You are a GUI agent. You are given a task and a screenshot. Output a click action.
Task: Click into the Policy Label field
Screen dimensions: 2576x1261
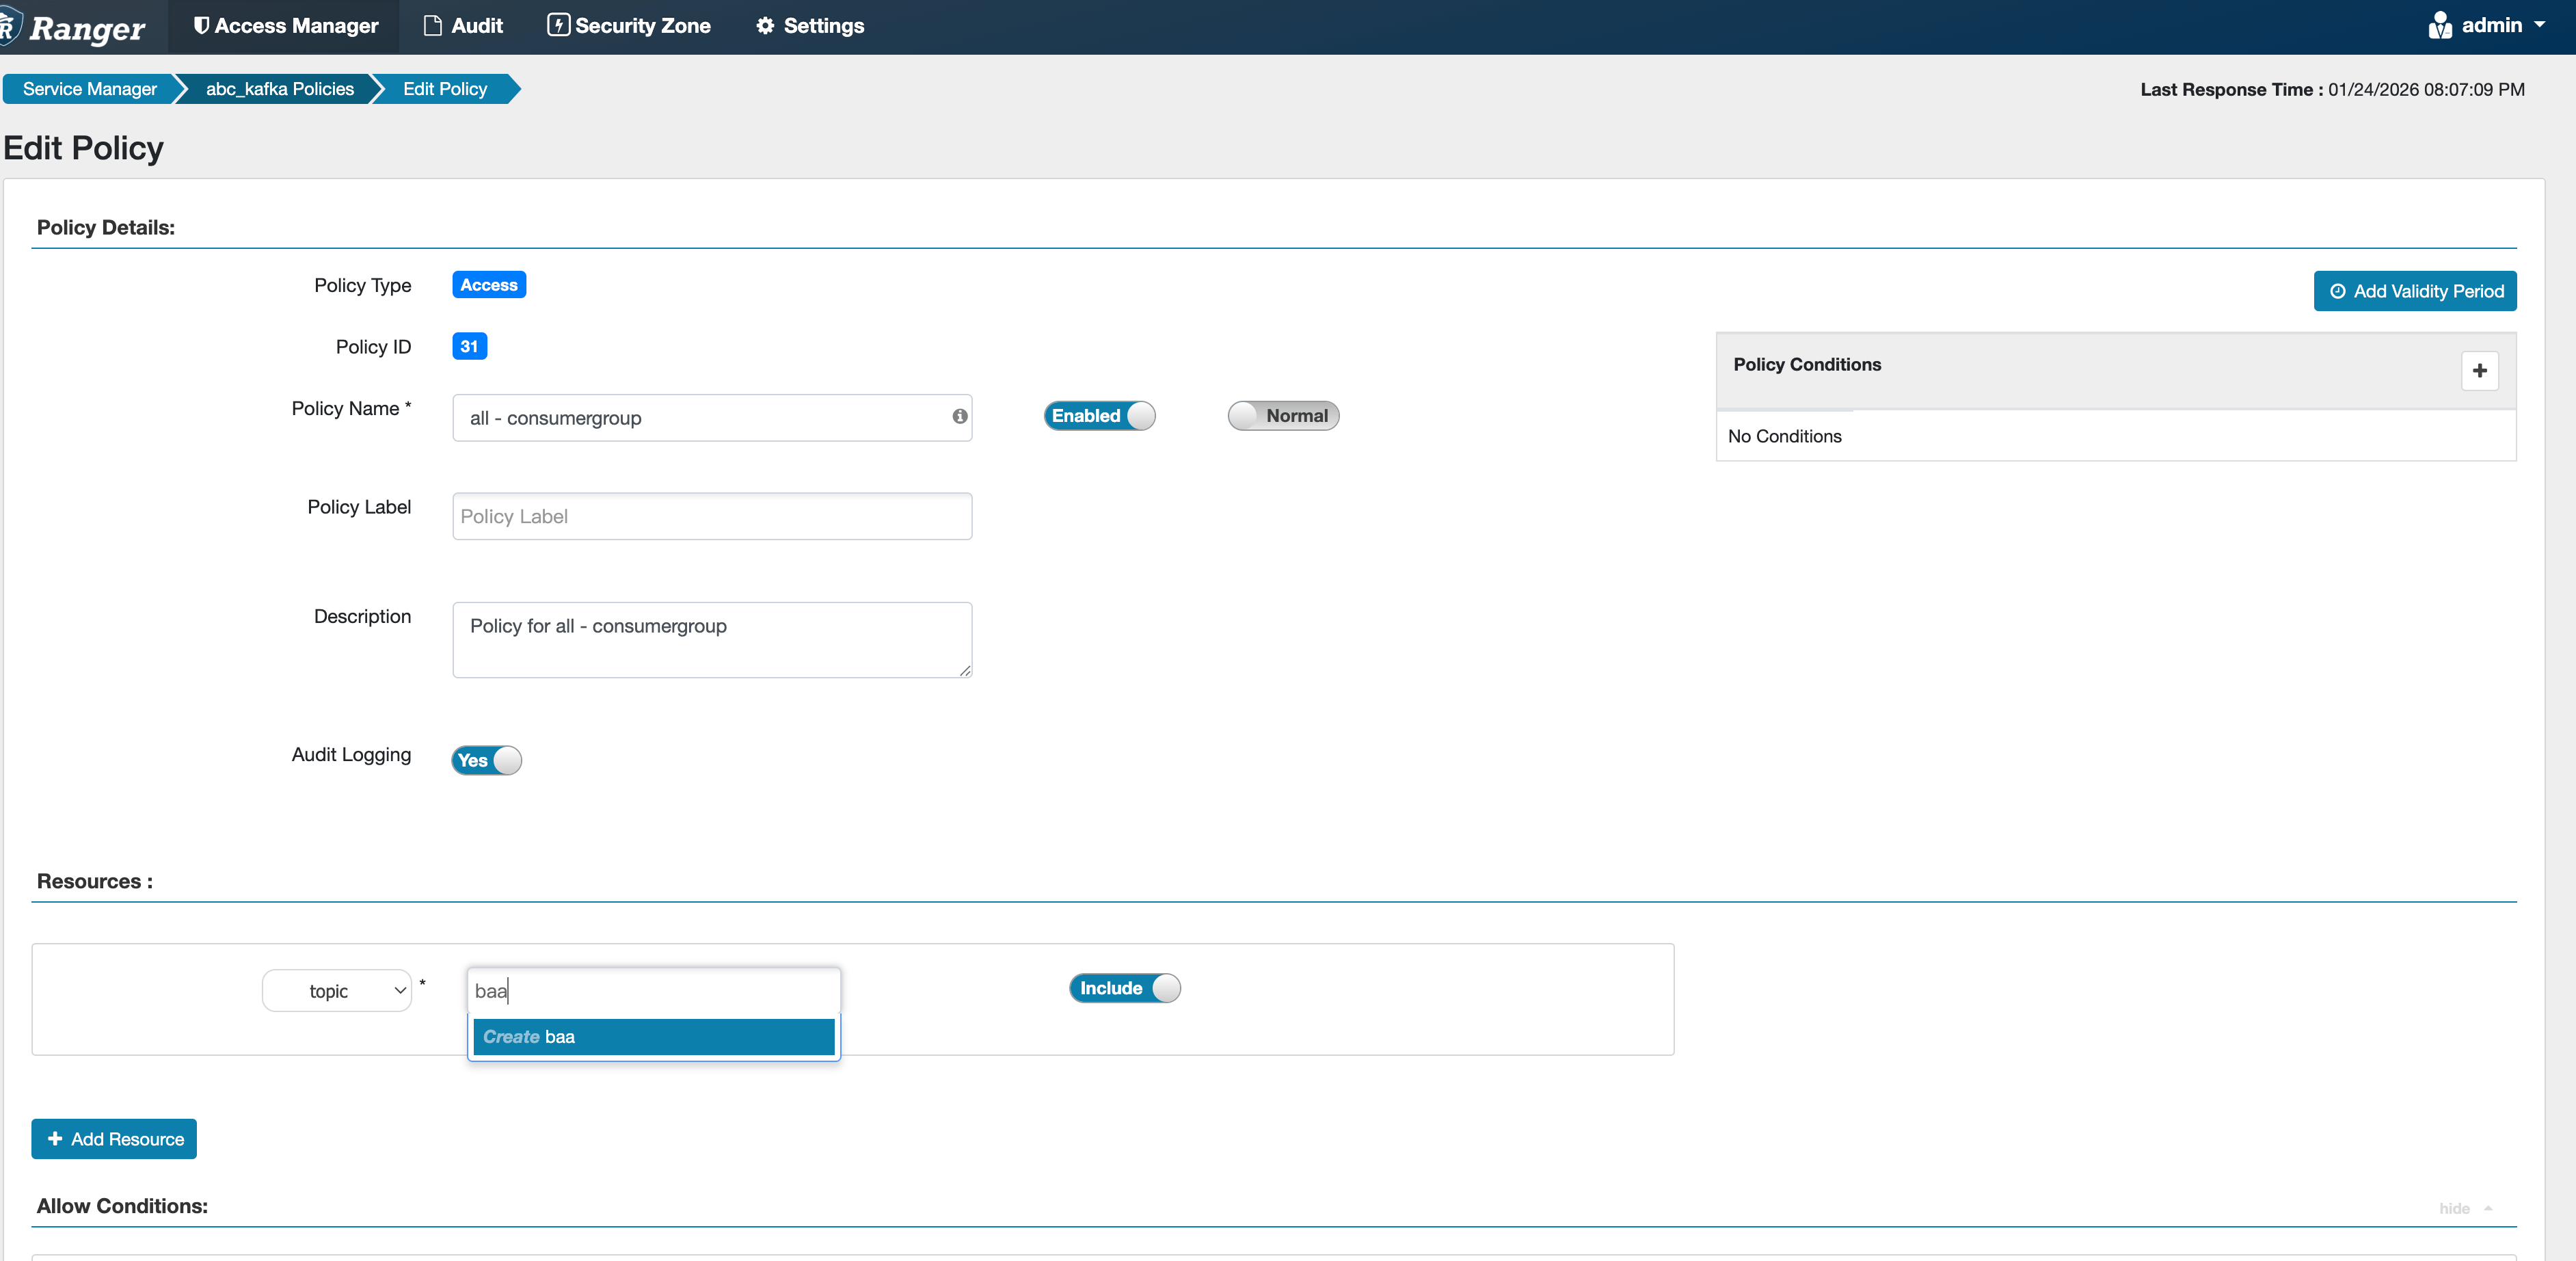pos(712,516)
